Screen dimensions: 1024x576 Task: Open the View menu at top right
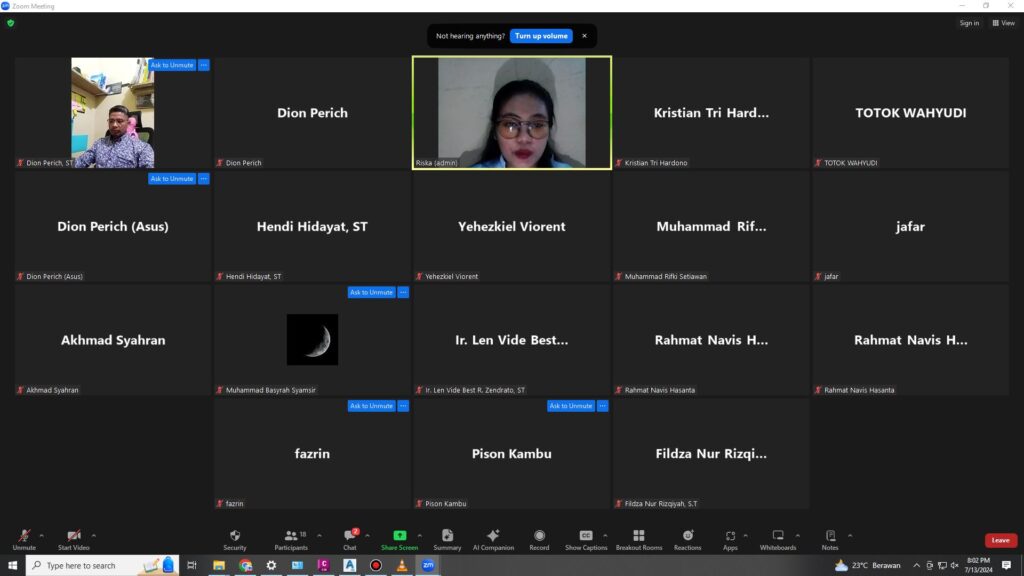click(x=1003, y=23)
